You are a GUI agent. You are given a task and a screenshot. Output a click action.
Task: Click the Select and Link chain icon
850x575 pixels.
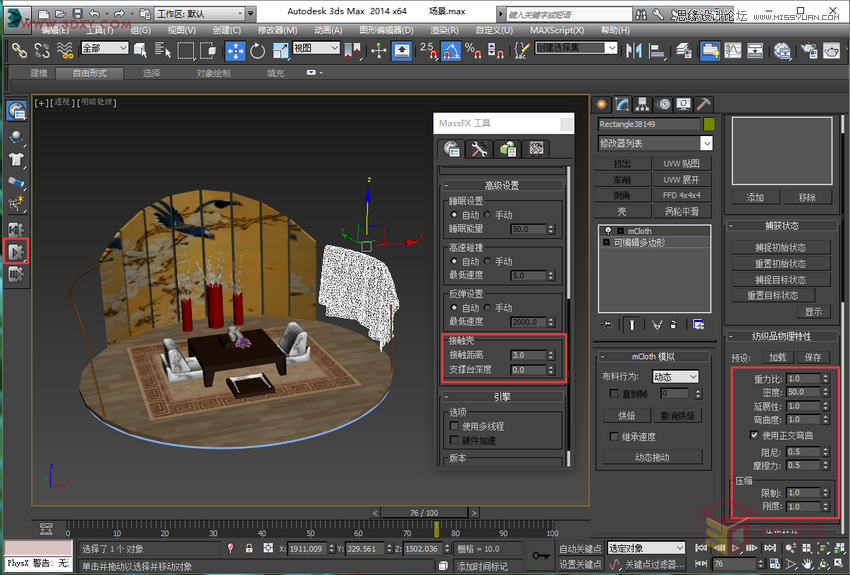pyautogui.click(x=20, y=51)
